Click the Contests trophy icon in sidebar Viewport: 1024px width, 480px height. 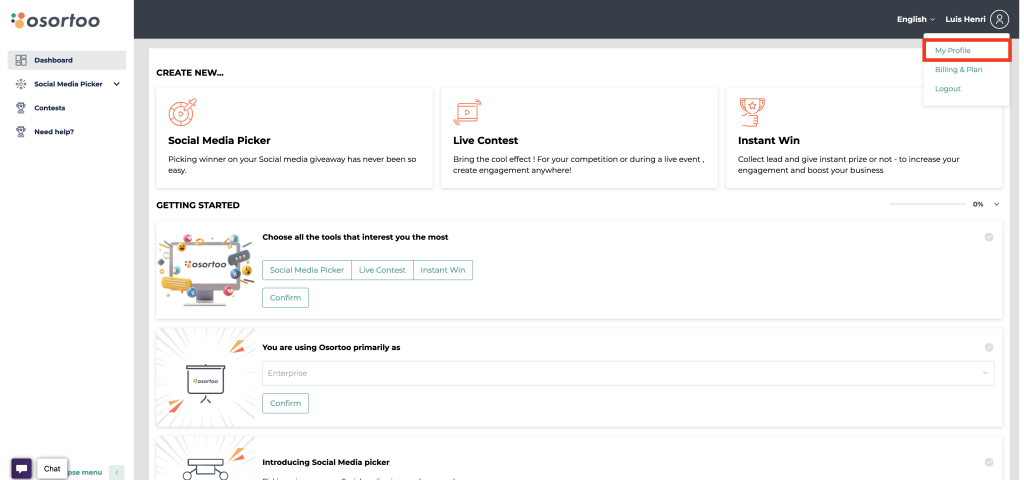pos(21,108)
